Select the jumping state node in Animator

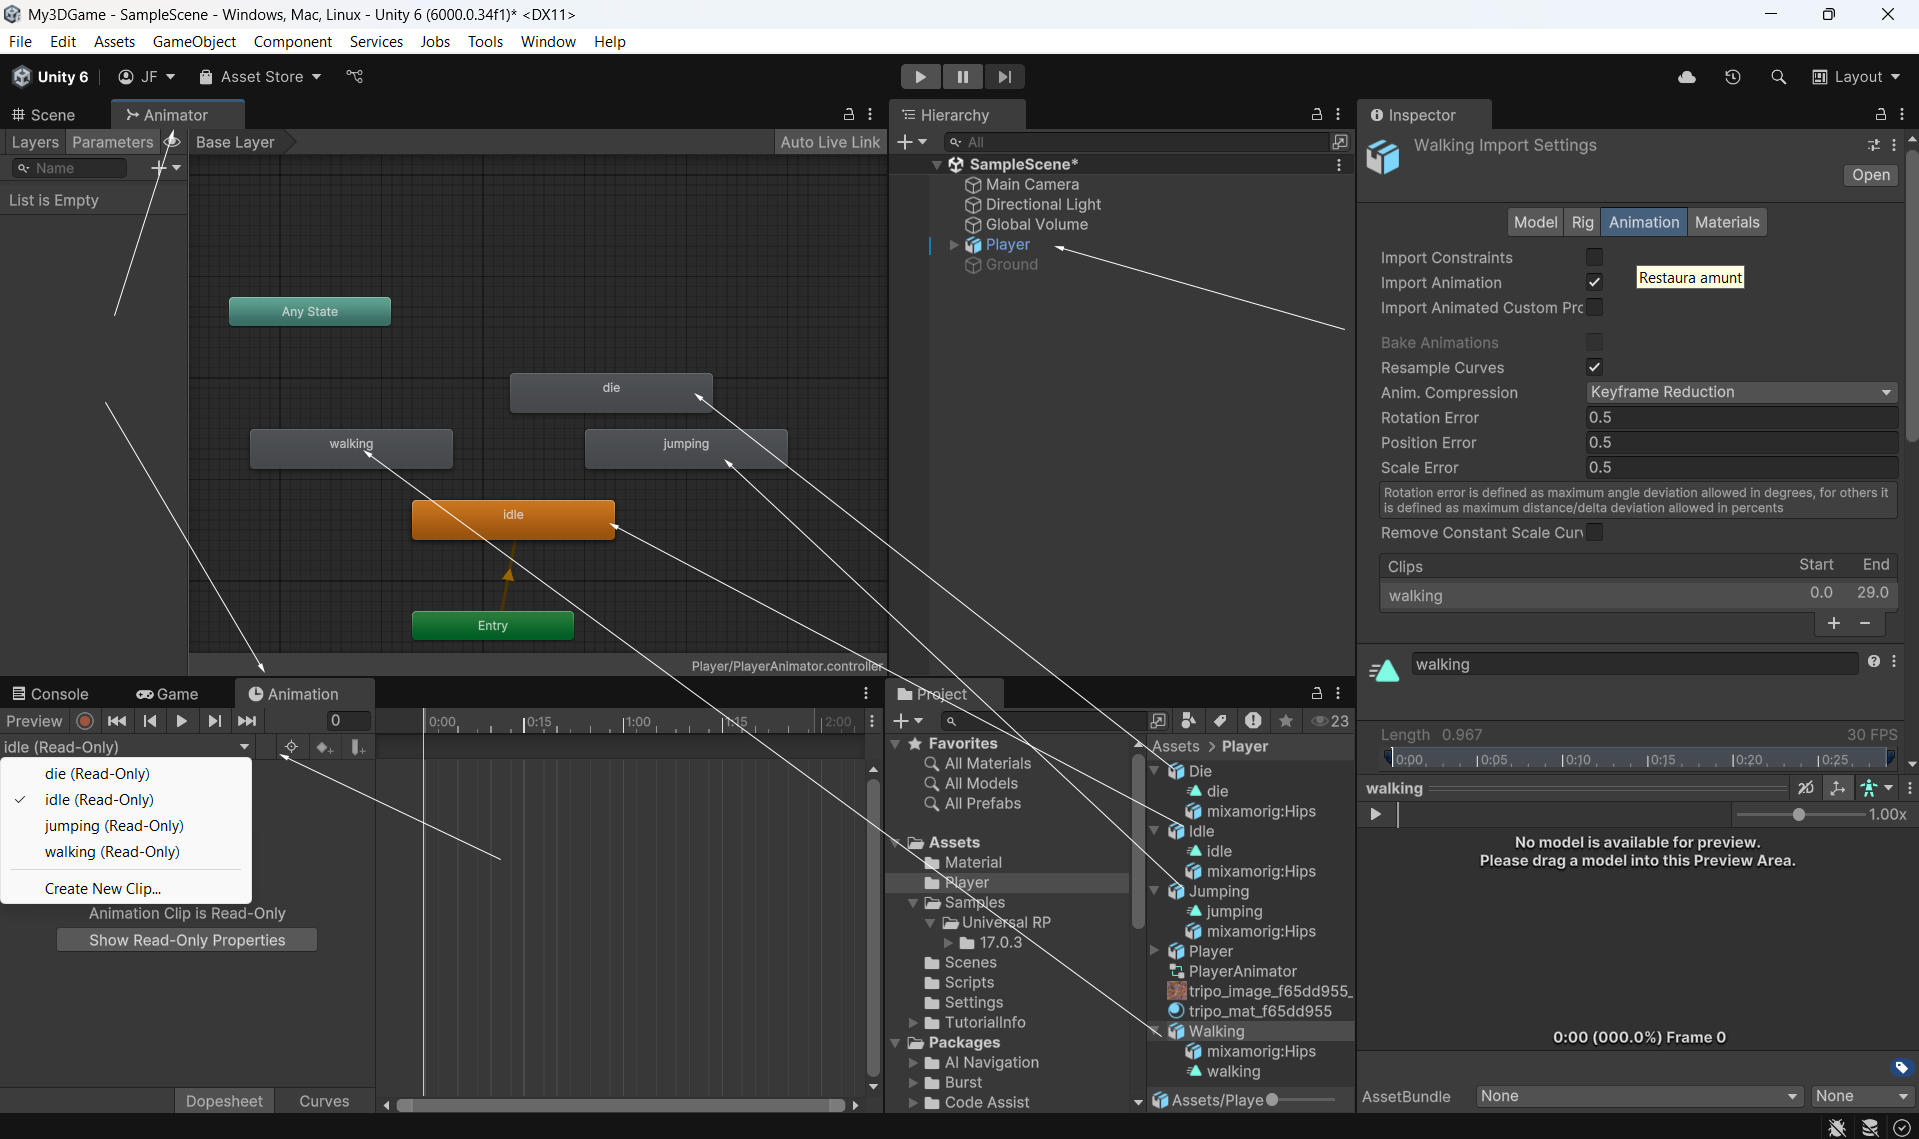(x=685, y=448)
